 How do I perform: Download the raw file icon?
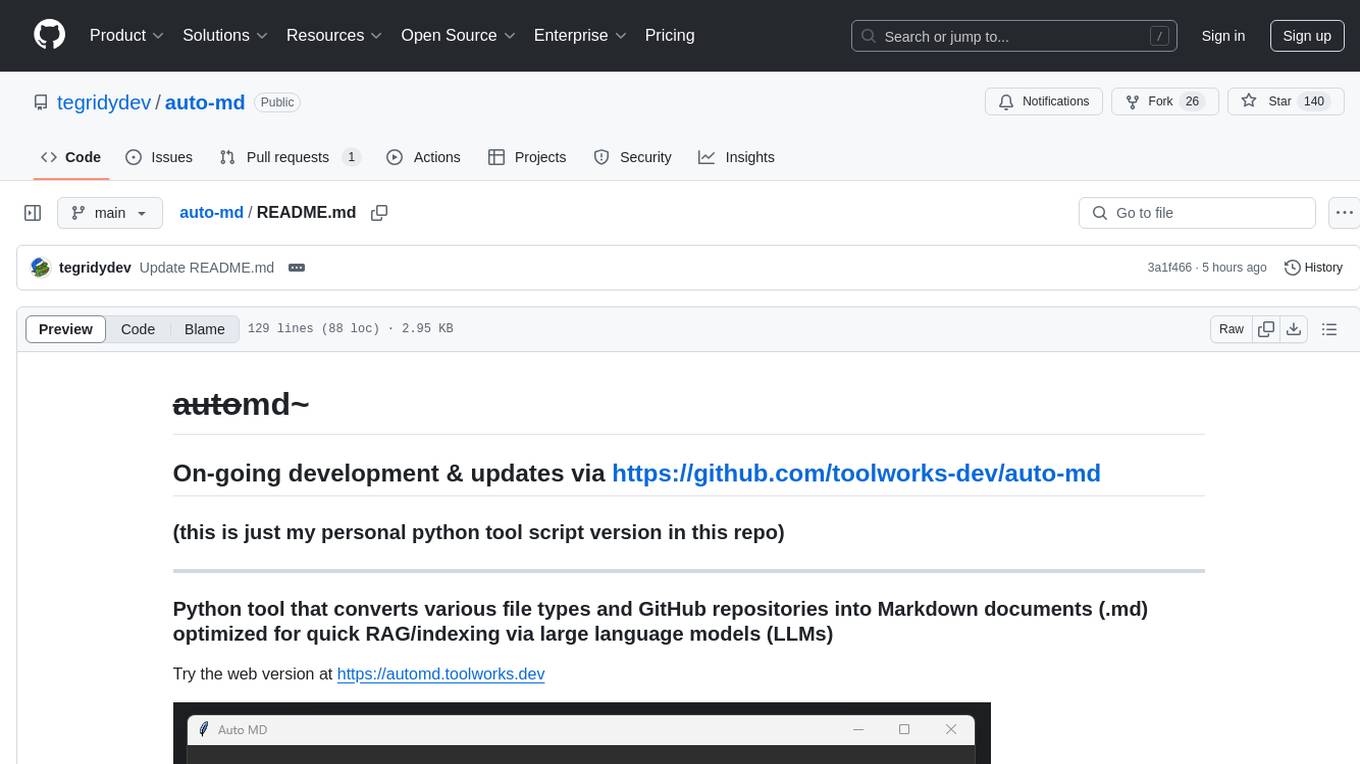(1293, 329)
